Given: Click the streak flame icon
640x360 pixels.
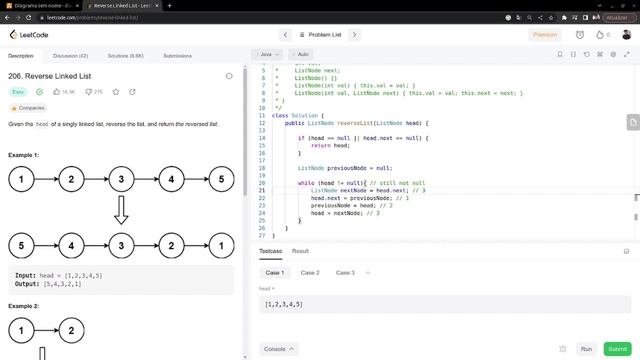Looking at the screenshot, I should (600, 35).
